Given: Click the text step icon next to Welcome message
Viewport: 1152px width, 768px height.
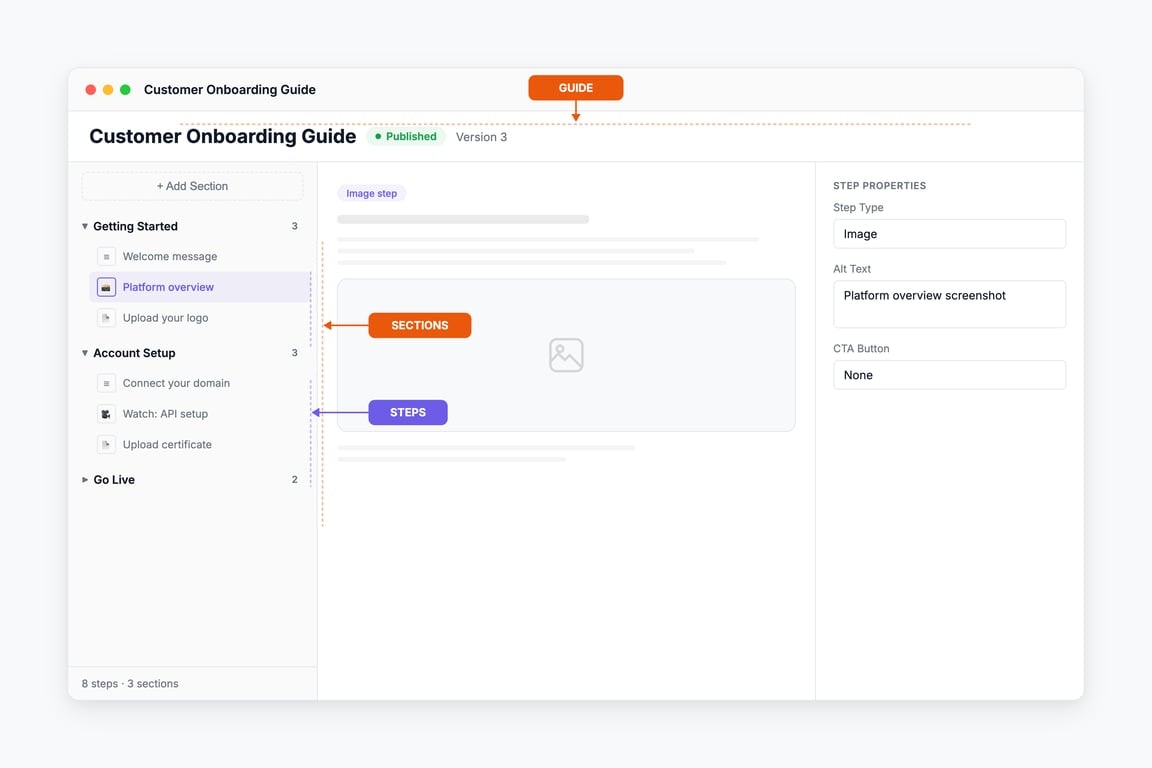Looking at the screenshot, I should click(x=106, y=256).
